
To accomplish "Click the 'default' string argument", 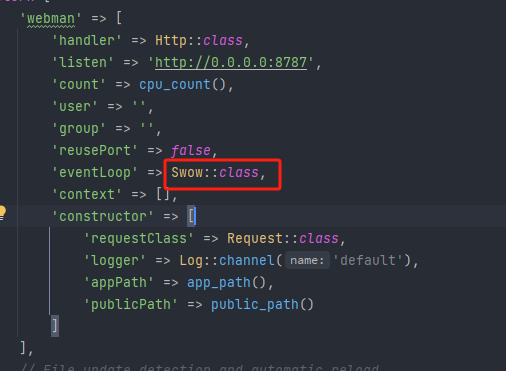I will click(x=368, y=260).
